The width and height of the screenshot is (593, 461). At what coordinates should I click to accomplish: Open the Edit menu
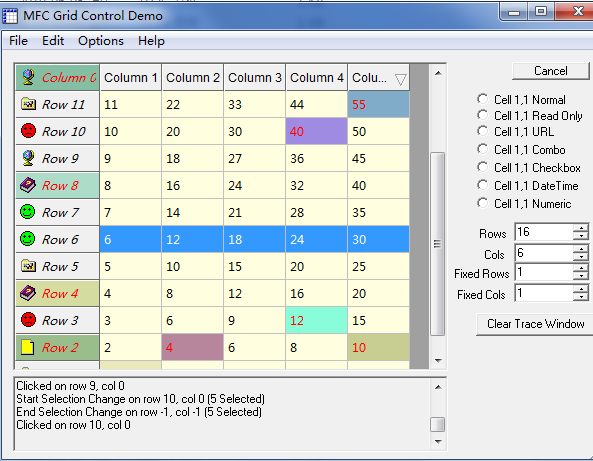click(x=53, y=41)
